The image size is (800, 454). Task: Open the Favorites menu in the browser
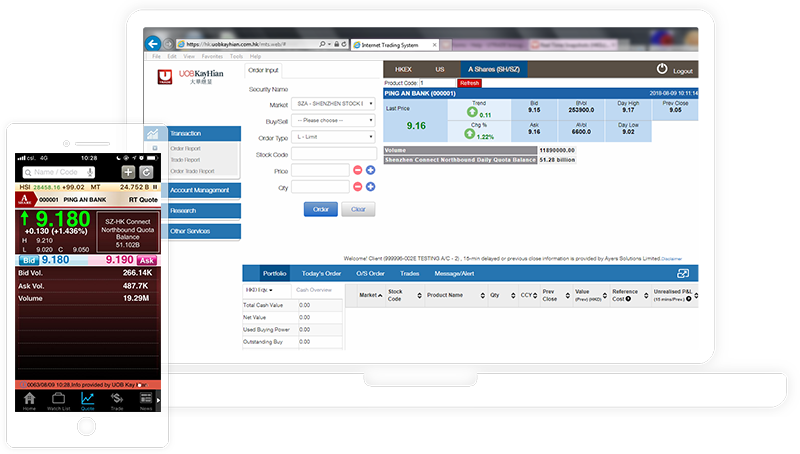pos(212,56)
